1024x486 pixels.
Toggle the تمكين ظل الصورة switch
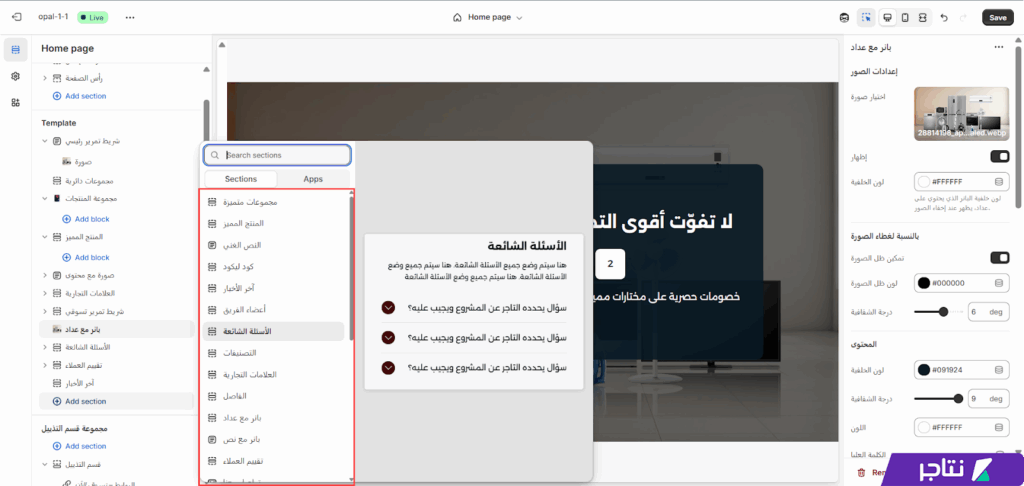pyautogui.click(x=999, y=257)
